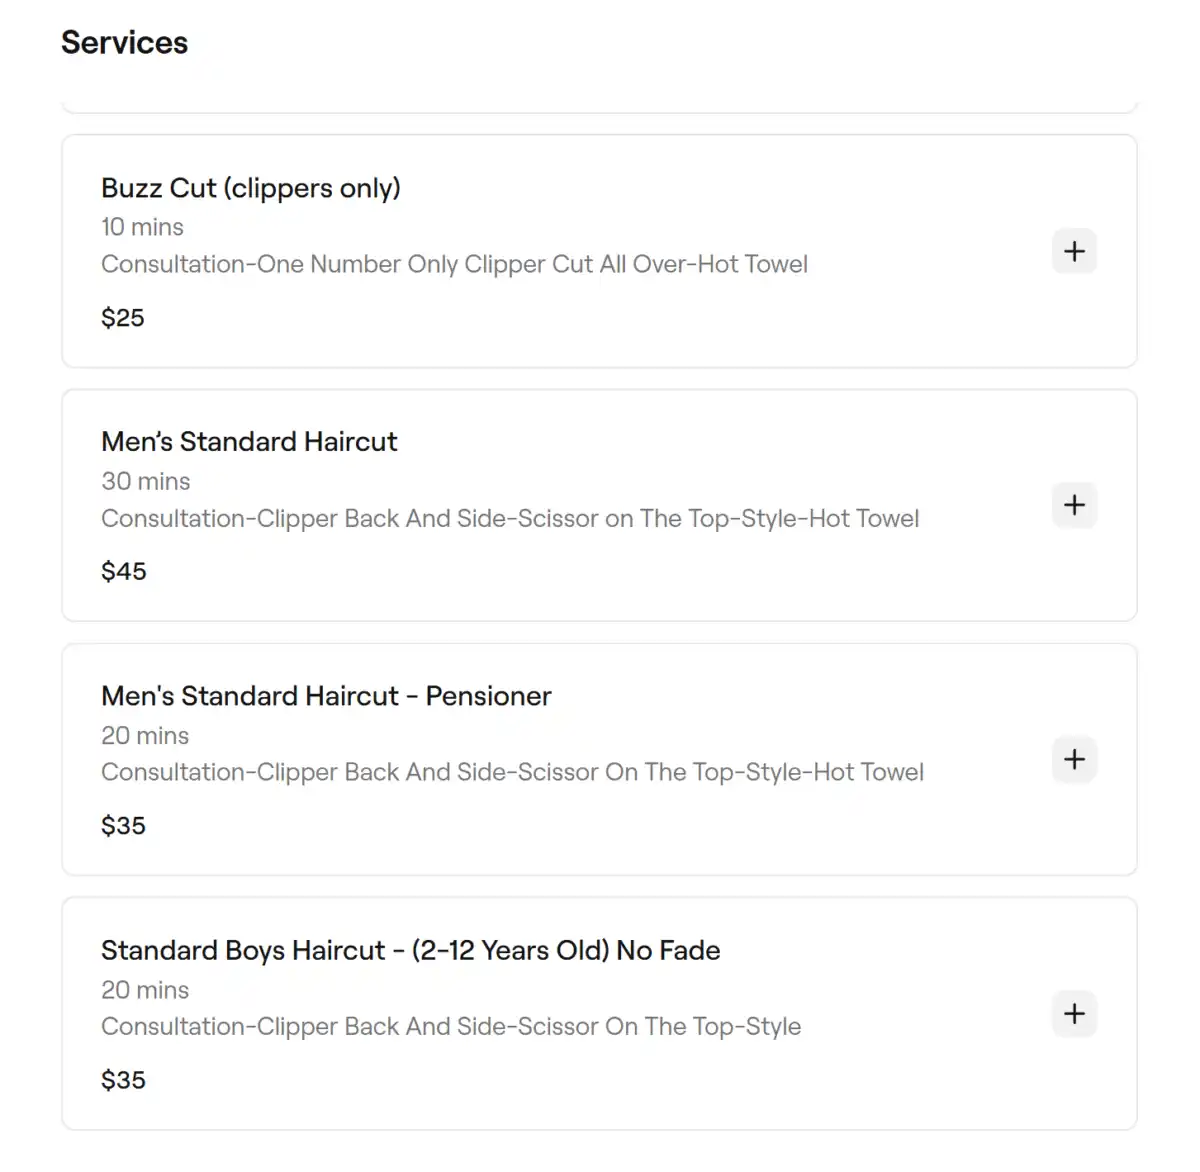Add Standard Boys Haircut via plus icon
1200x1172 pixels.
(1074, 1013)
